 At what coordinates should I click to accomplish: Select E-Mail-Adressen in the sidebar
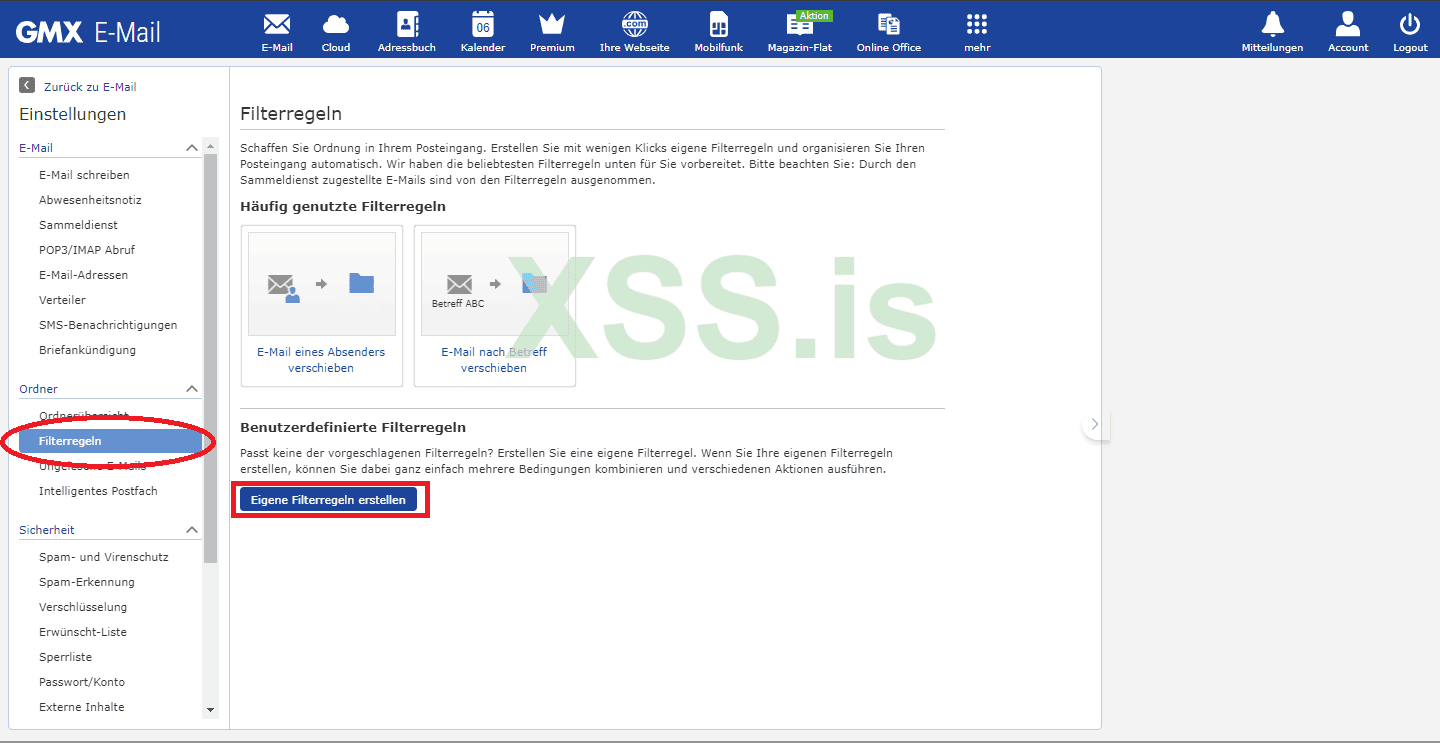pos(83,275)
